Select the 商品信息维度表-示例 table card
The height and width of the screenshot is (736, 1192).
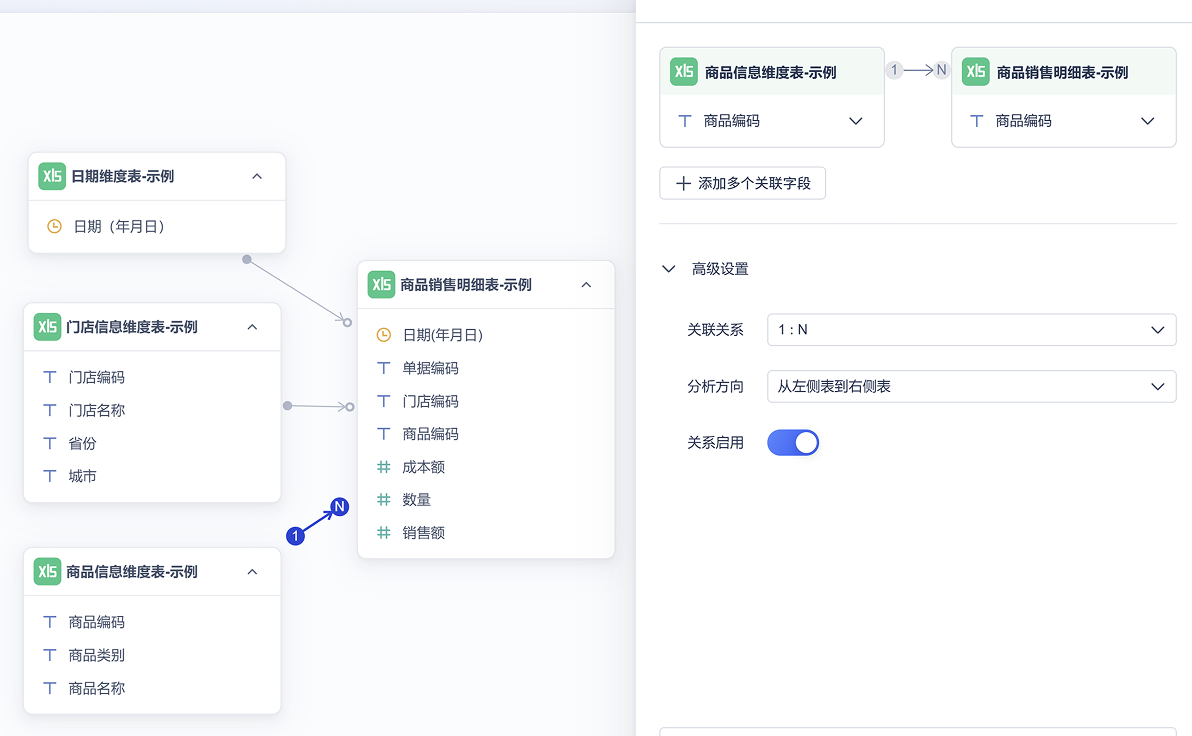coord(152,571)
